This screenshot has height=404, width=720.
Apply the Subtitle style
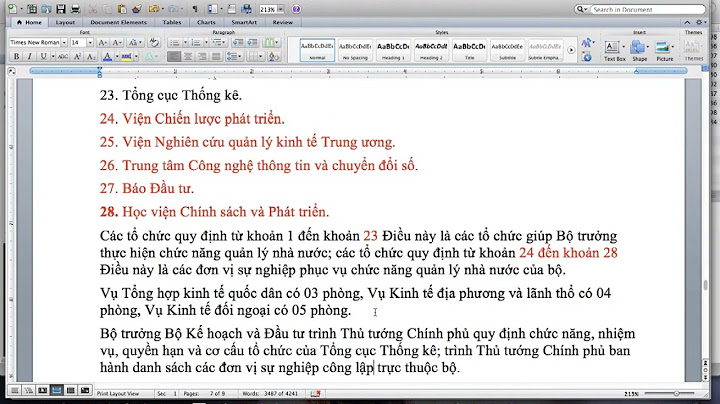tap(507, 50)
